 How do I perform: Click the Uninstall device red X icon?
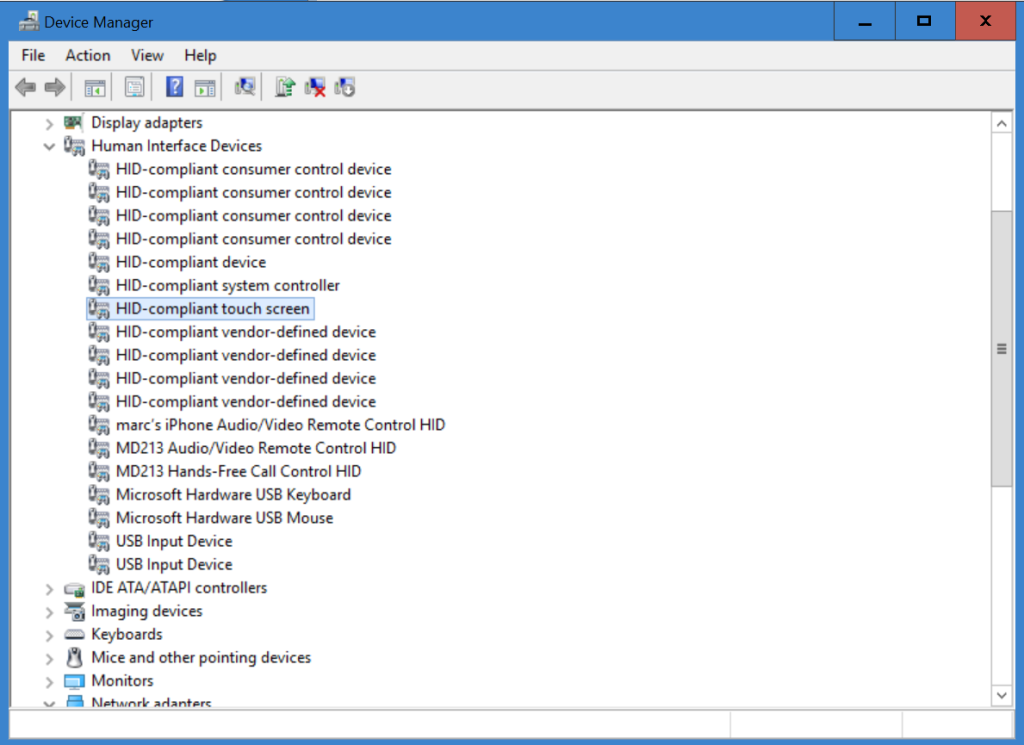(315, 88)
